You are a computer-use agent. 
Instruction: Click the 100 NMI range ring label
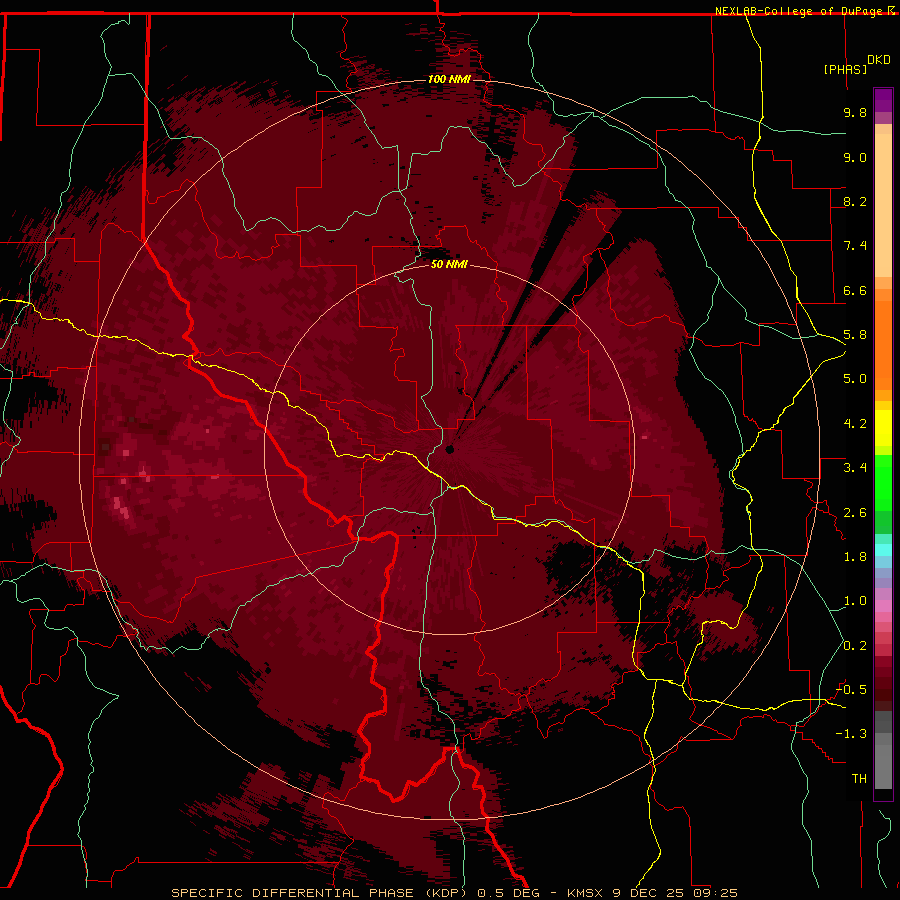tap(449, 79)
